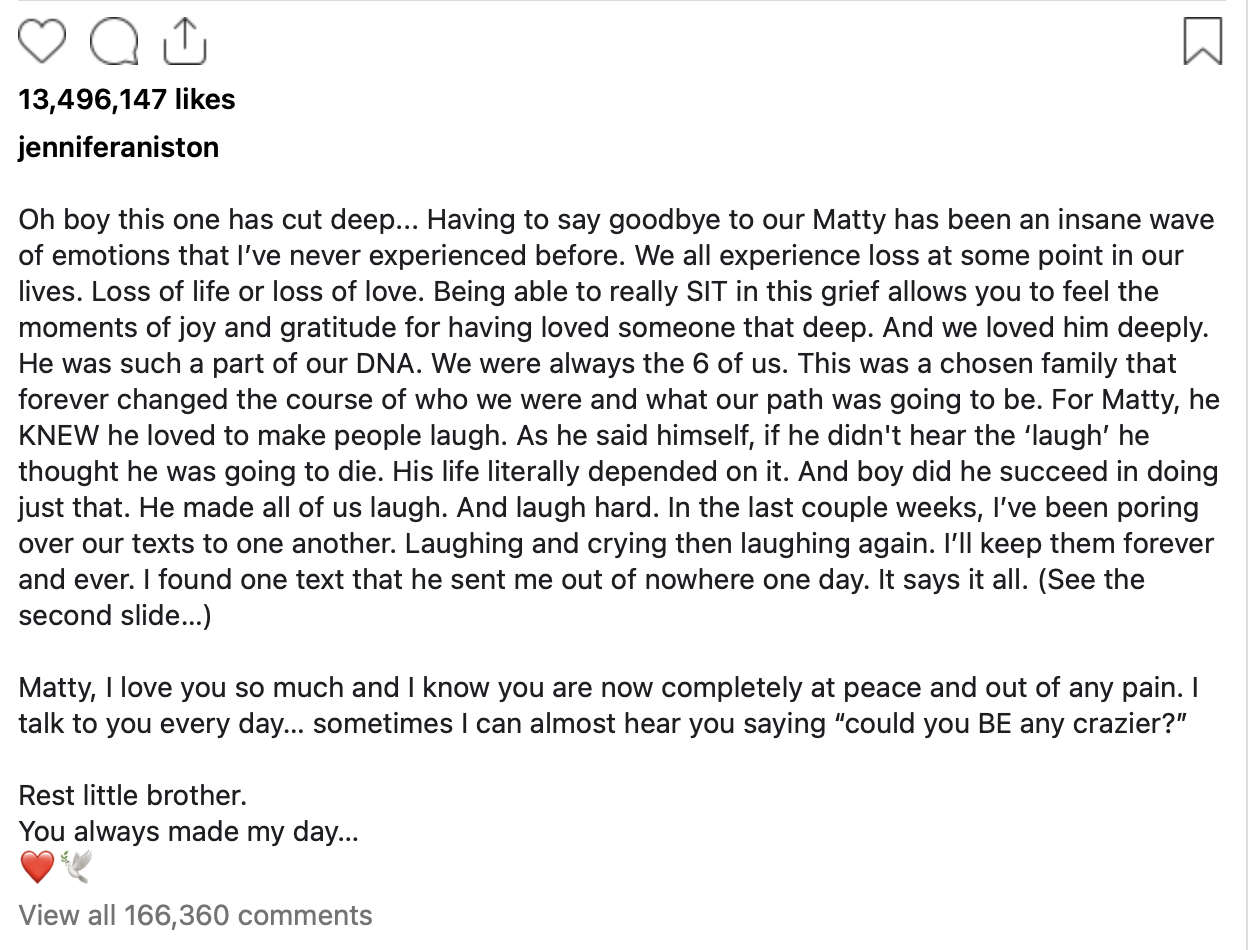The width and height of the screenshot is (1252, 950).
Task: Click the "Rest little brother." line
Action: pos(132,796)
